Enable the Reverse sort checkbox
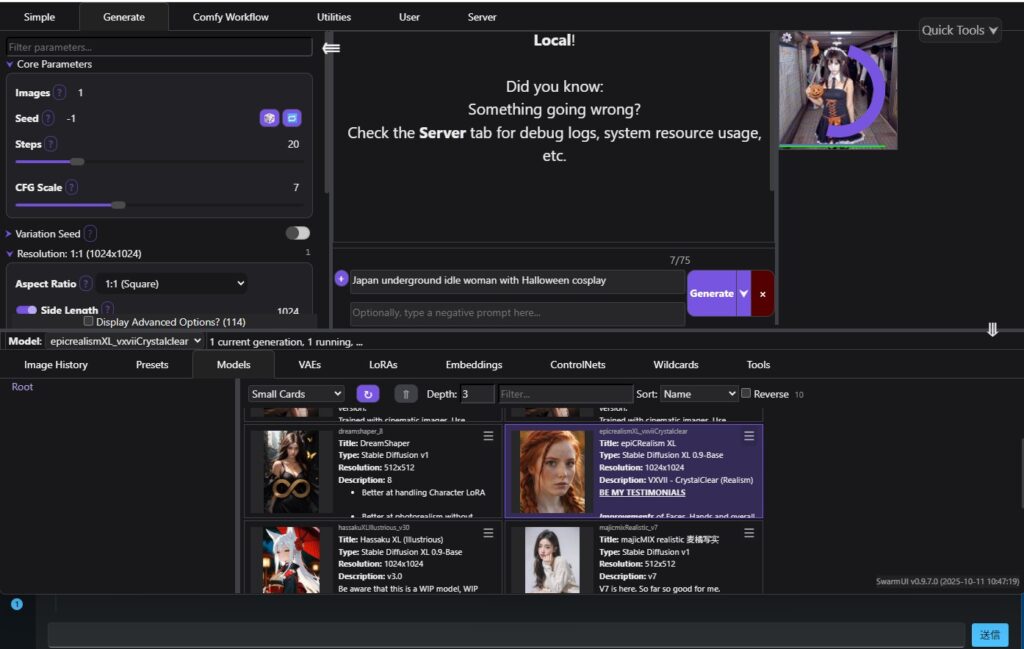 point(746,394)
